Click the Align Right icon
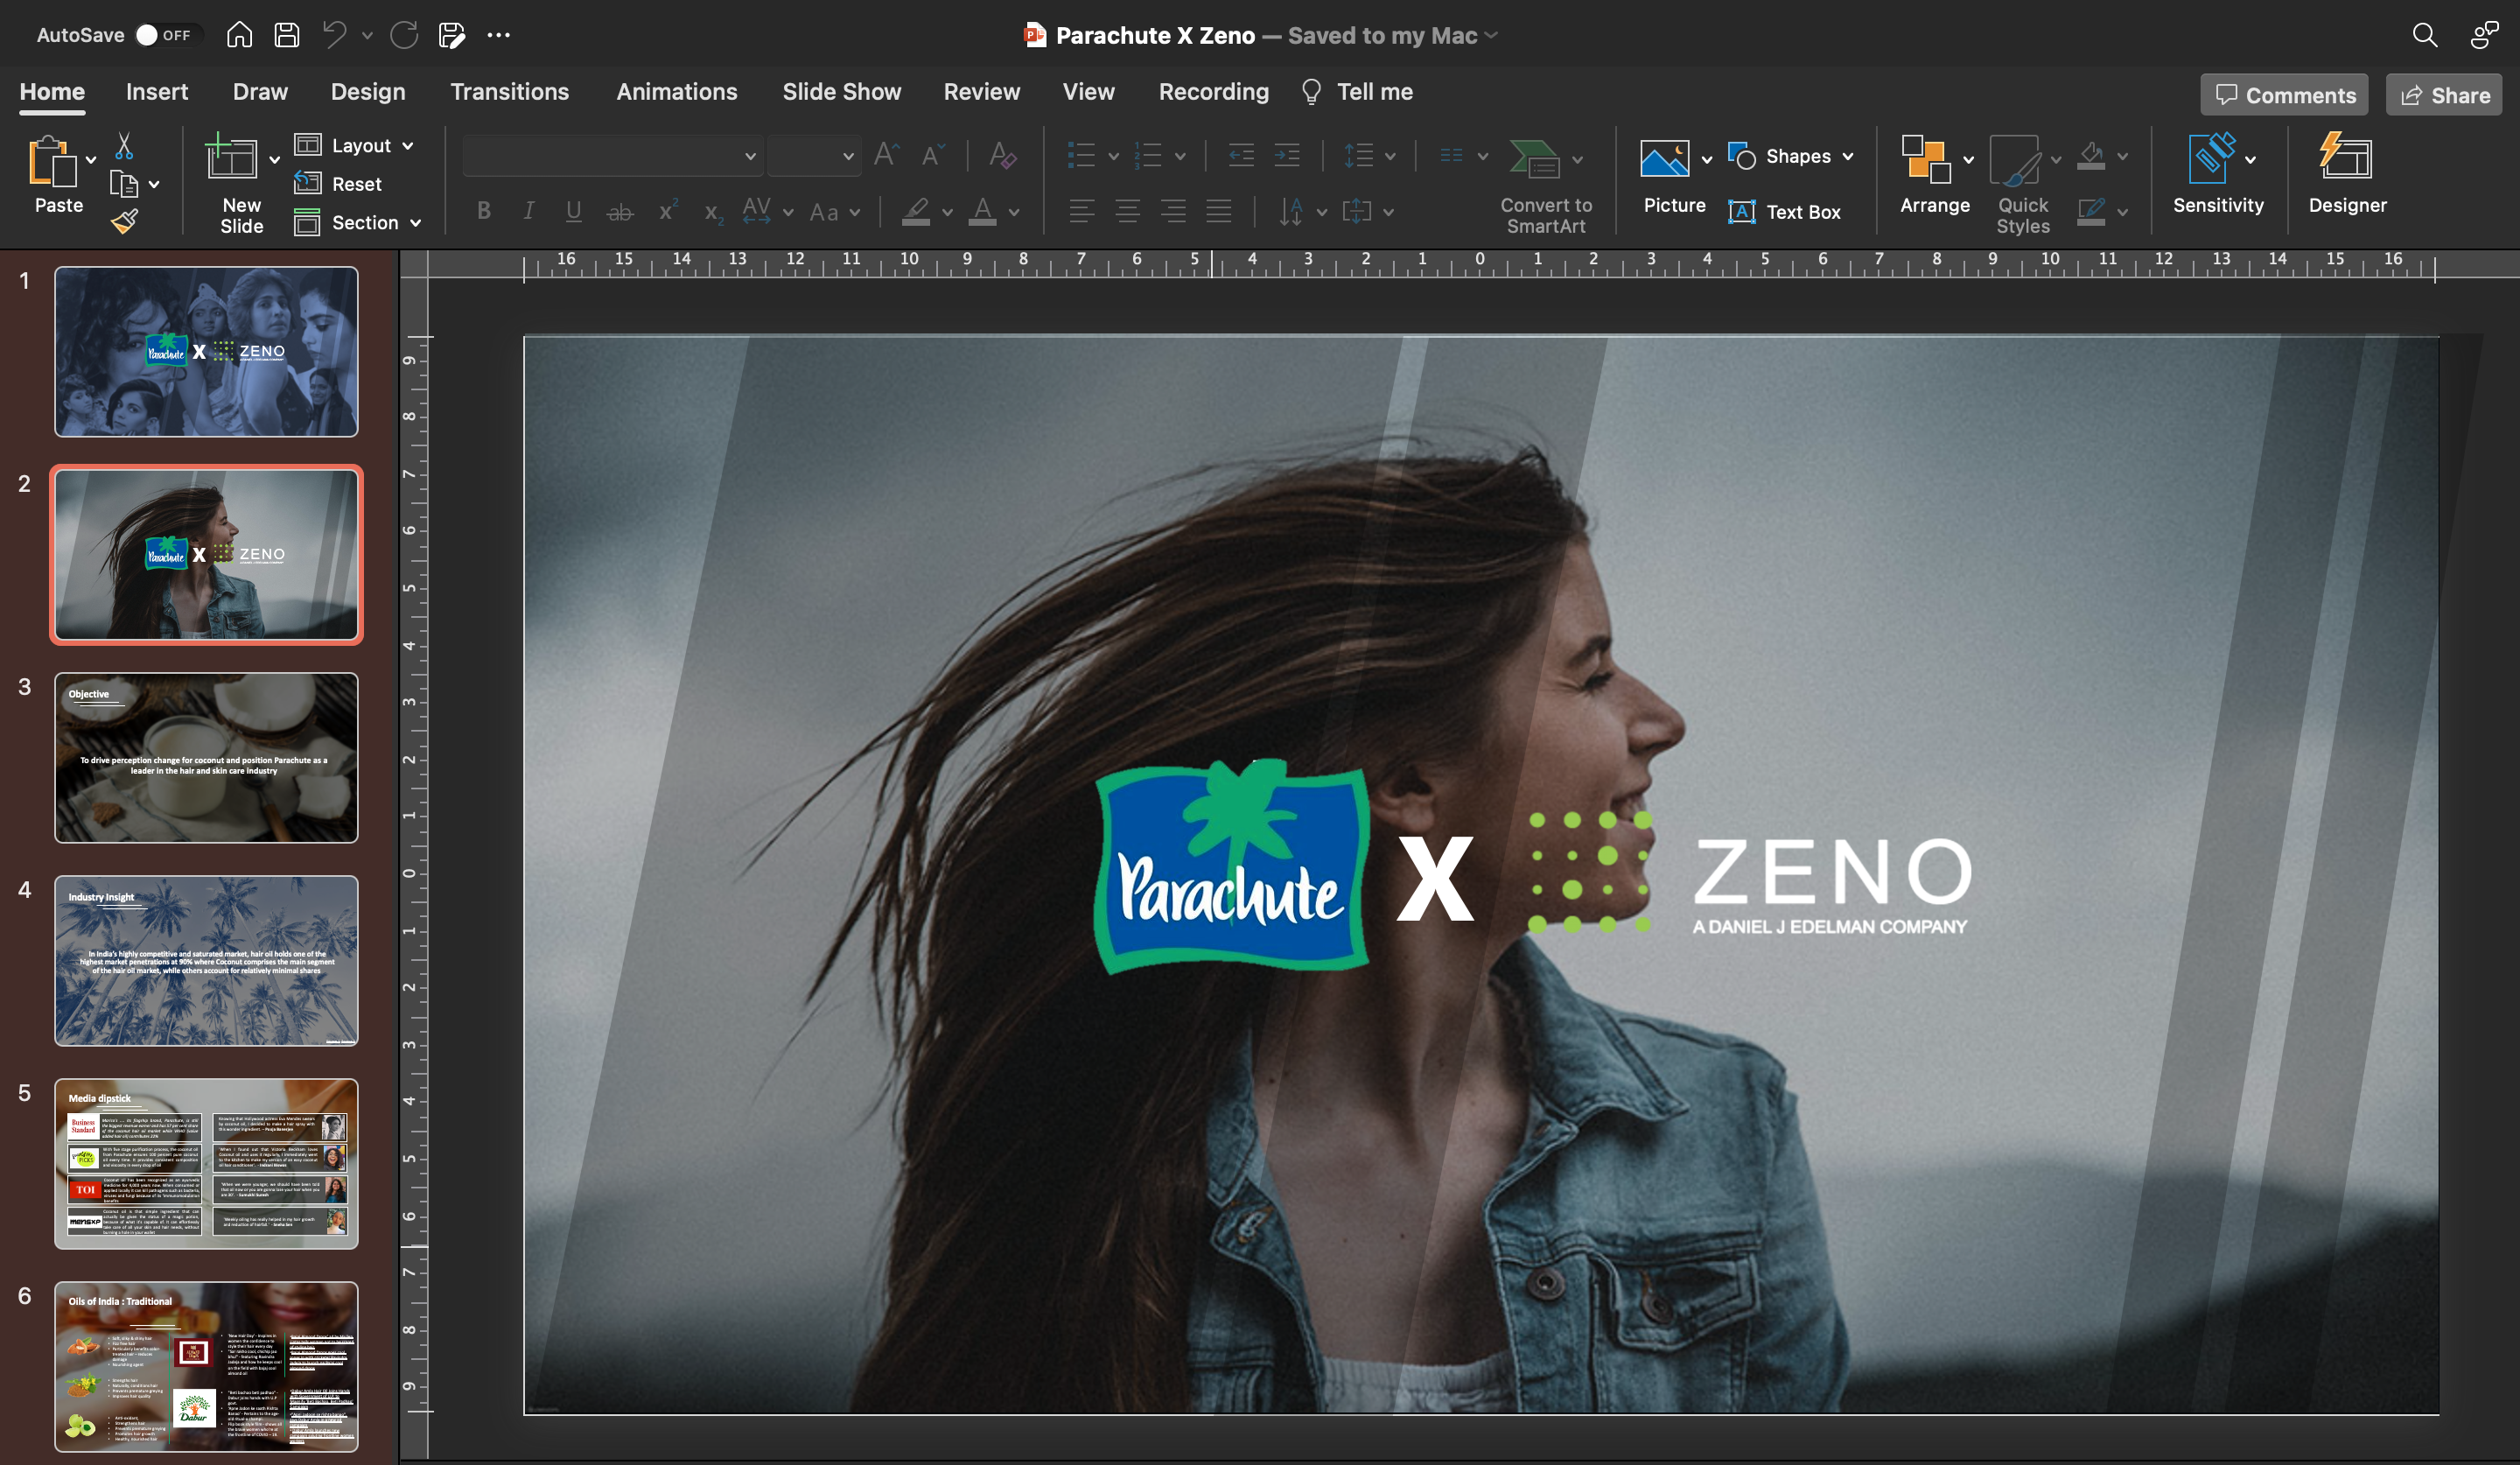Screen dimensions: 2520x1465 coord(1173,211)
